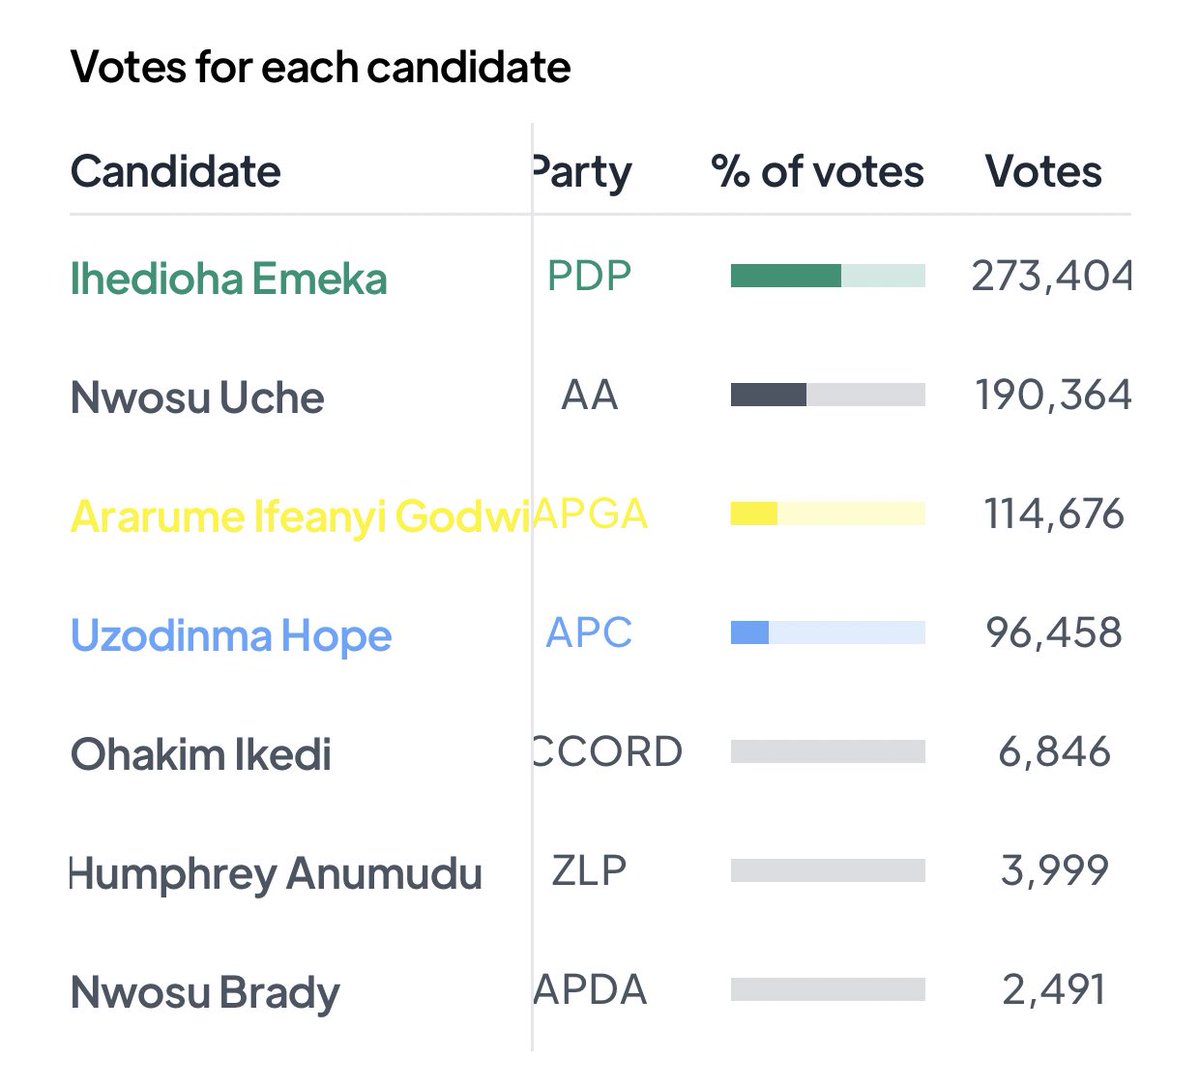Screen dimensions: 1200x1088
Task: Click the yellow APGA vote percentage bar
Action: coord(827,514)
